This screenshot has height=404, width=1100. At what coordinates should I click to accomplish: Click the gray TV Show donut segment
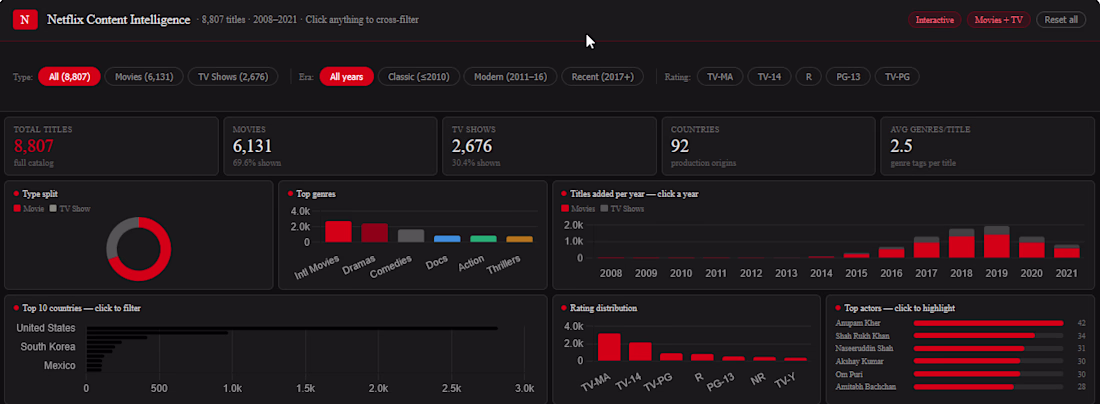click(114, 238)
